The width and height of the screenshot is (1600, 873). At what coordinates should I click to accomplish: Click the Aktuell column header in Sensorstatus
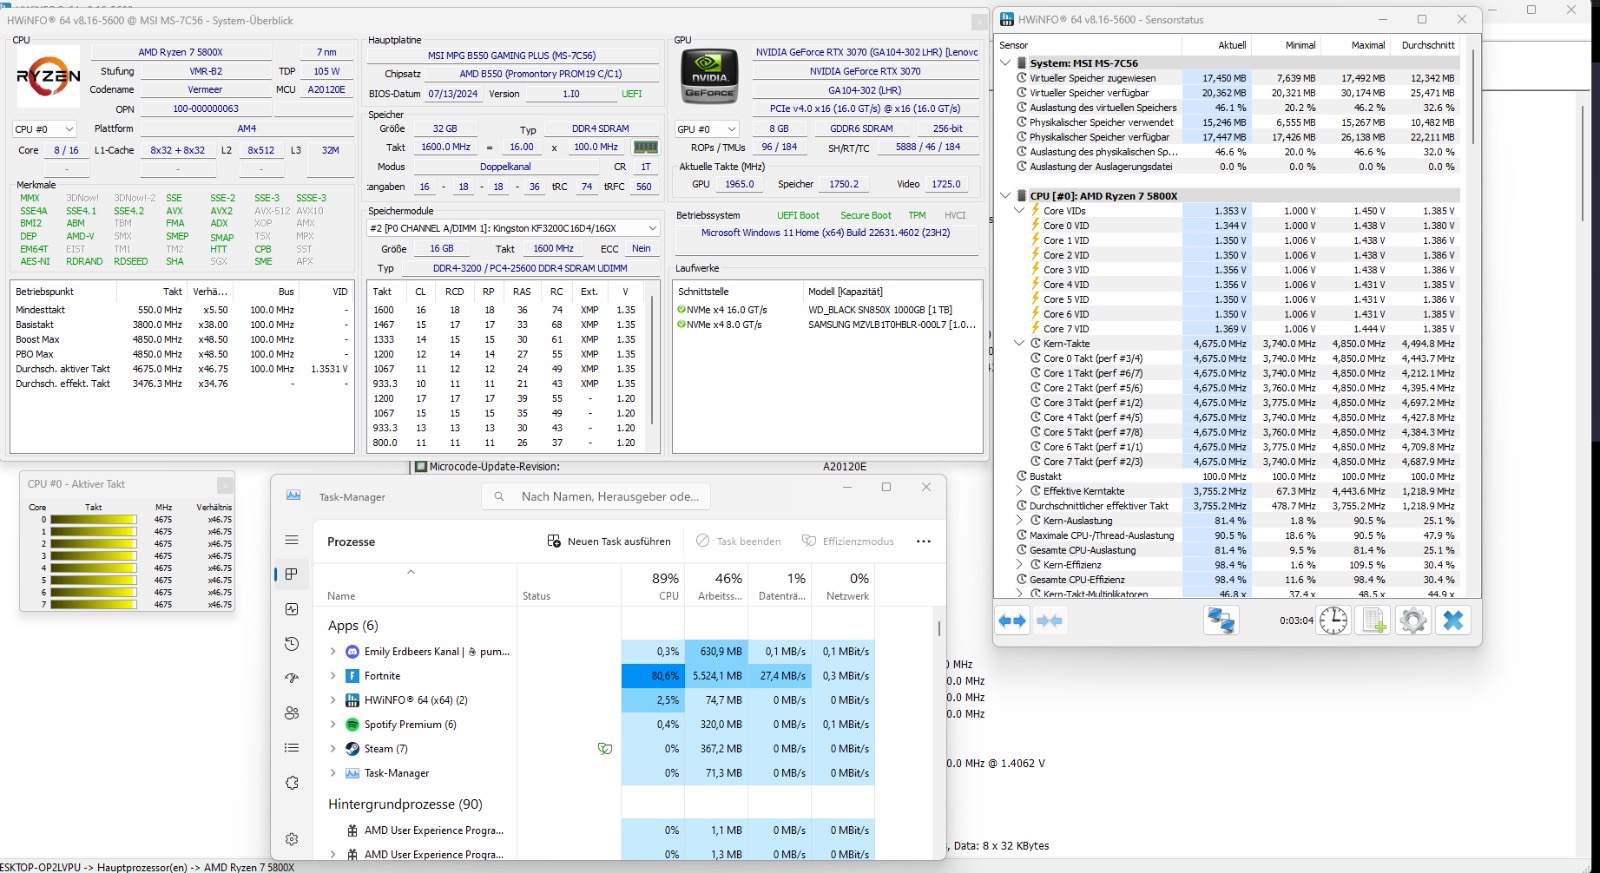click(x=1217, y=45)
